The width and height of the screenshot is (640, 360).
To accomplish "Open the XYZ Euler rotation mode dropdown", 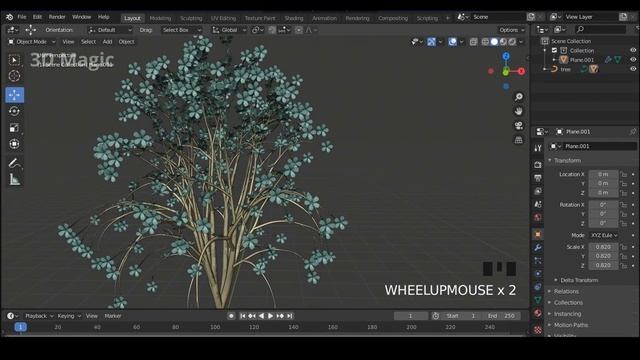I will click(603, 235).
